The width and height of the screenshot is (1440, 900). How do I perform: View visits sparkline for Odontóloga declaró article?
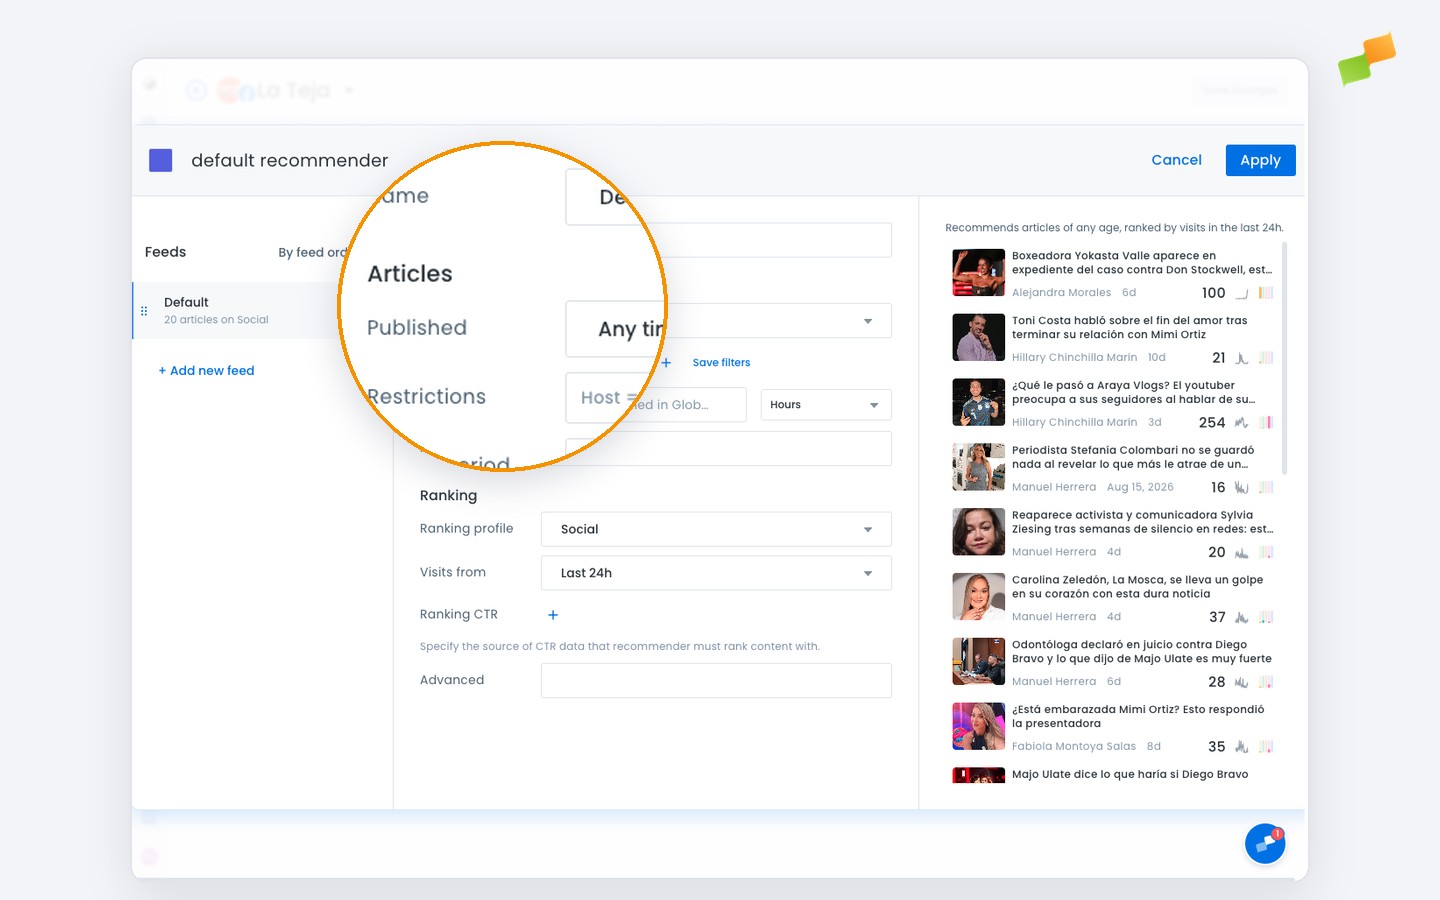click(1242, 683)
